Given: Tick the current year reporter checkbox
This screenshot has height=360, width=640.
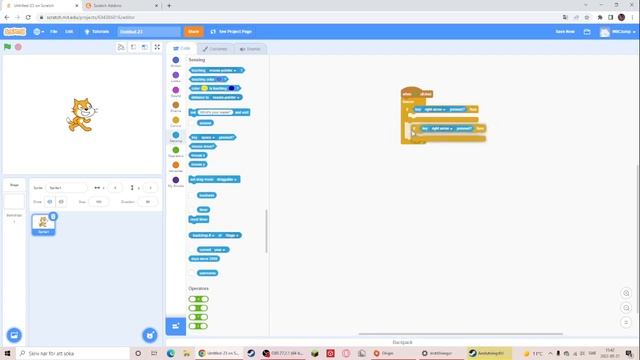Looking at the screenshot, I should click(x=192, y=249).
